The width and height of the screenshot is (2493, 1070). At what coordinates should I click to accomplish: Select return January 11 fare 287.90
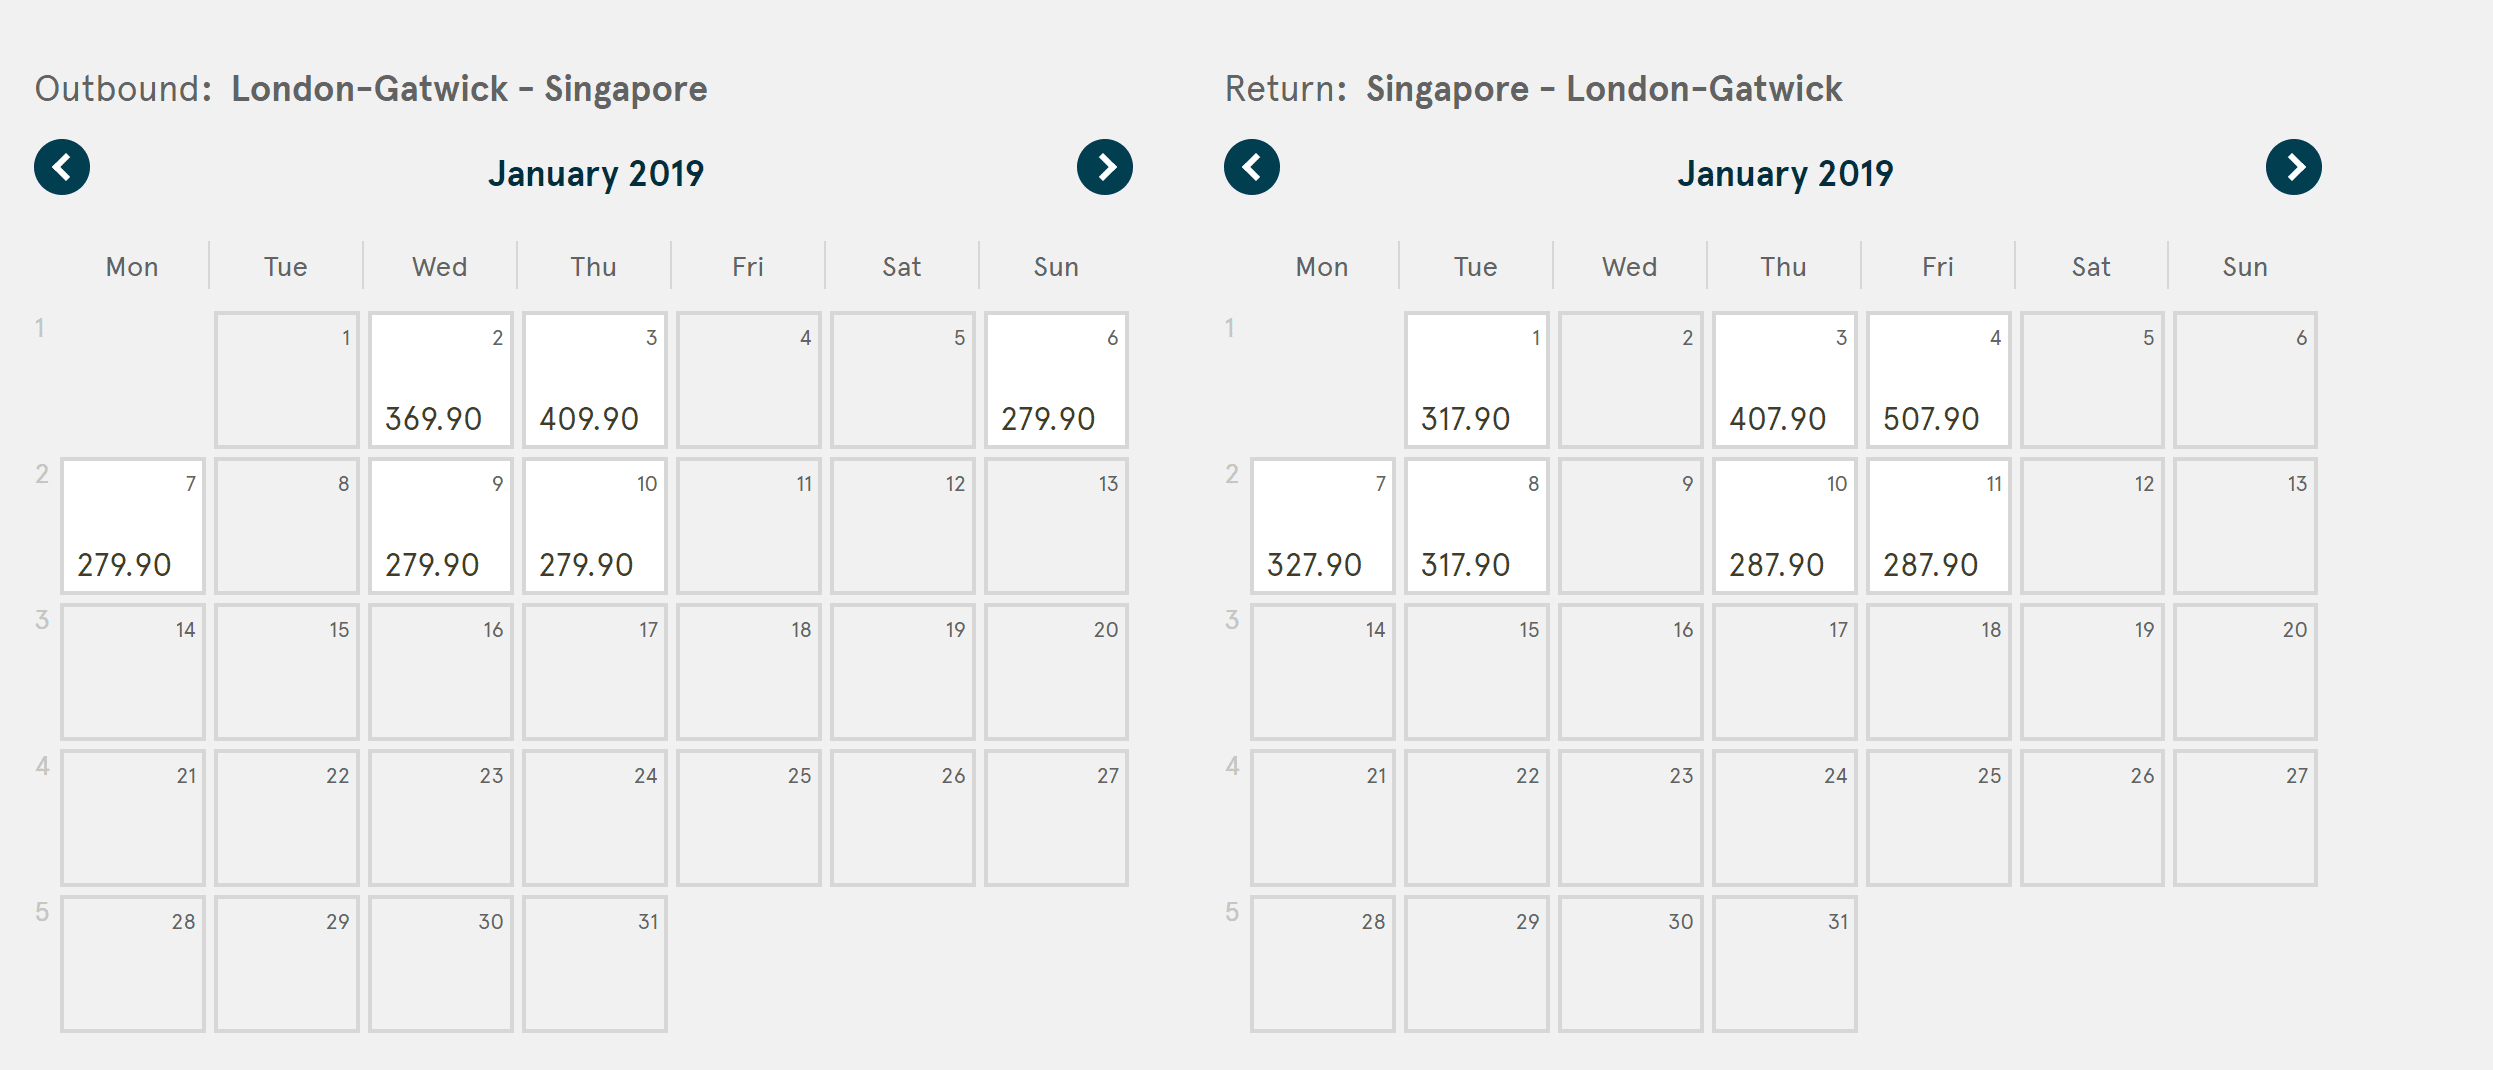point(1938,527)
